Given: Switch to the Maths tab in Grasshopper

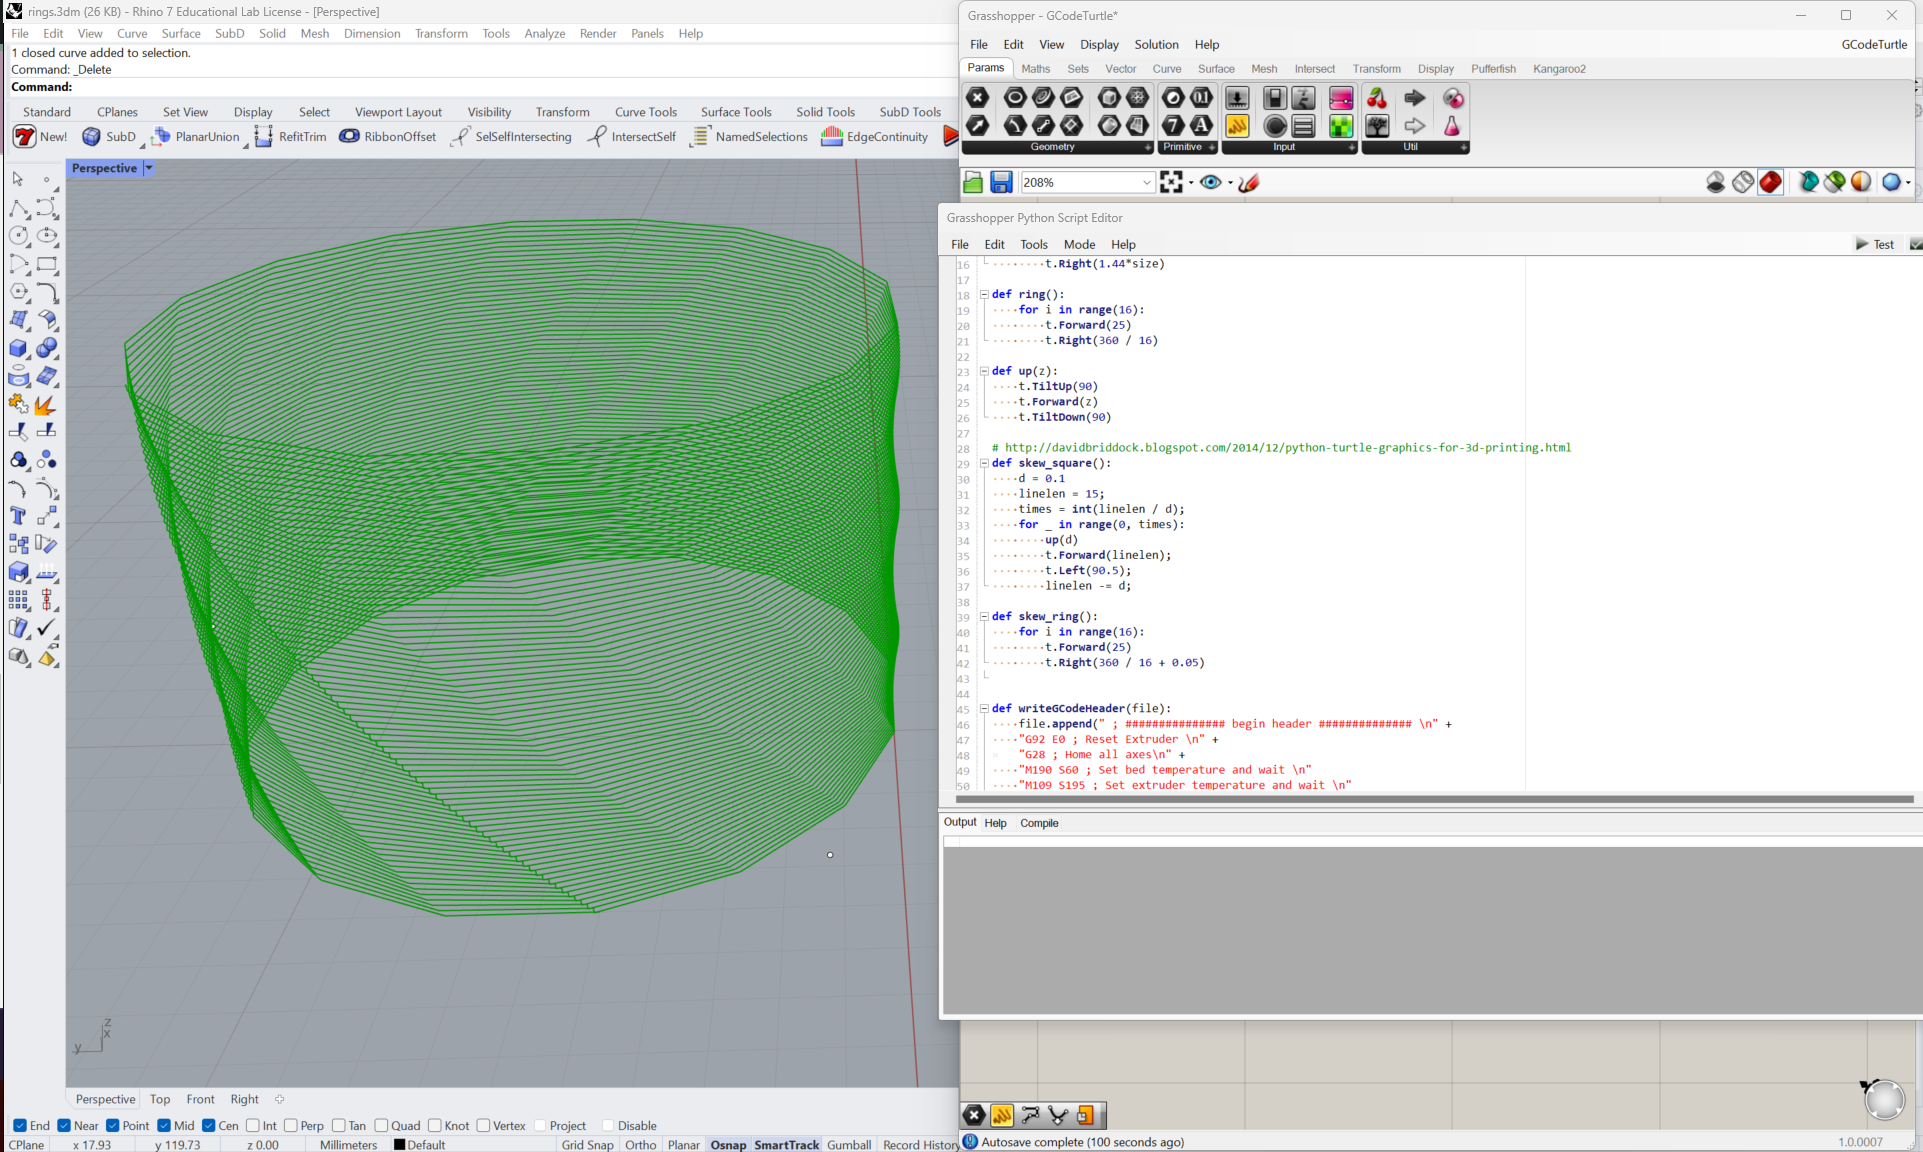Looking at the screenshot, I should click(1036, 68).
